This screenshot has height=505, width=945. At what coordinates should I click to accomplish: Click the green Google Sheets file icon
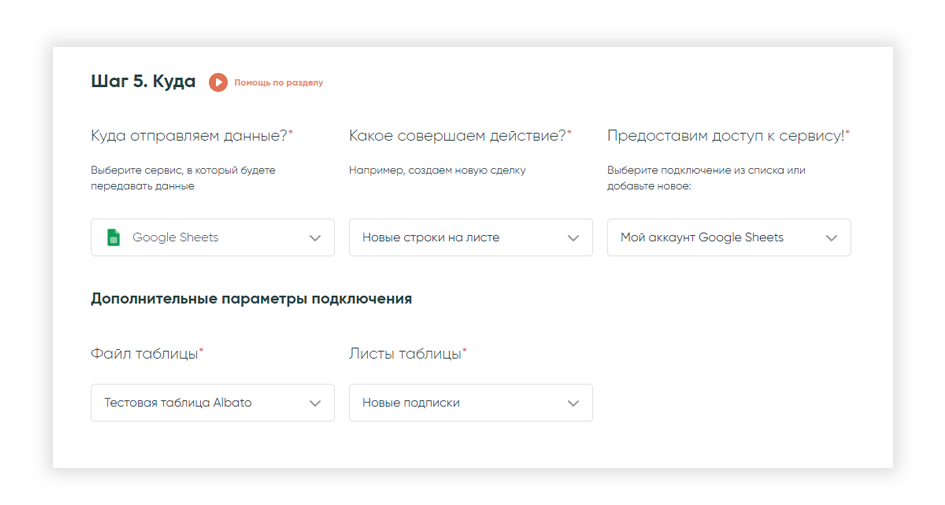(113, 237)
